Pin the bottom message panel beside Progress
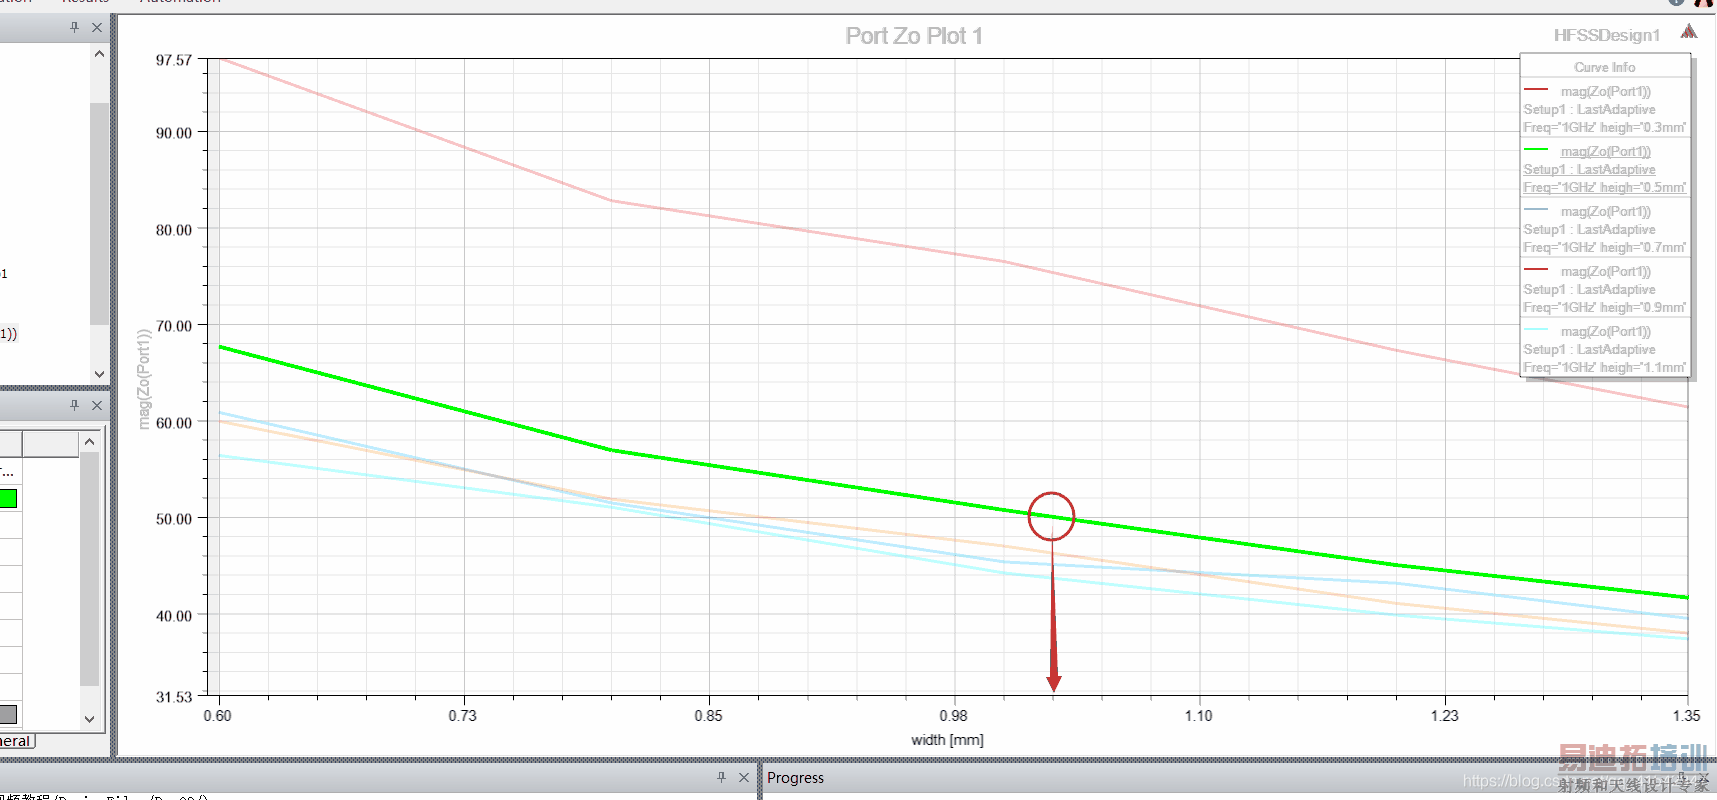This screenshot has width=1717, height=800. click(721, 777)
